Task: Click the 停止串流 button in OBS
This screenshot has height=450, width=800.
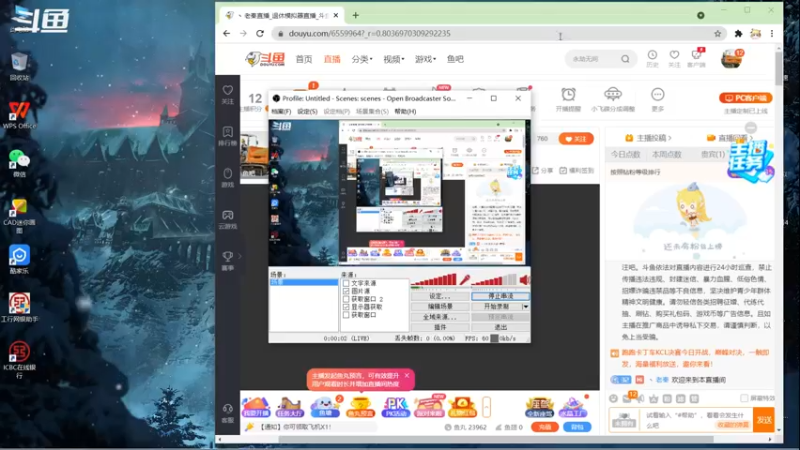Action: (x=501, y=296)
